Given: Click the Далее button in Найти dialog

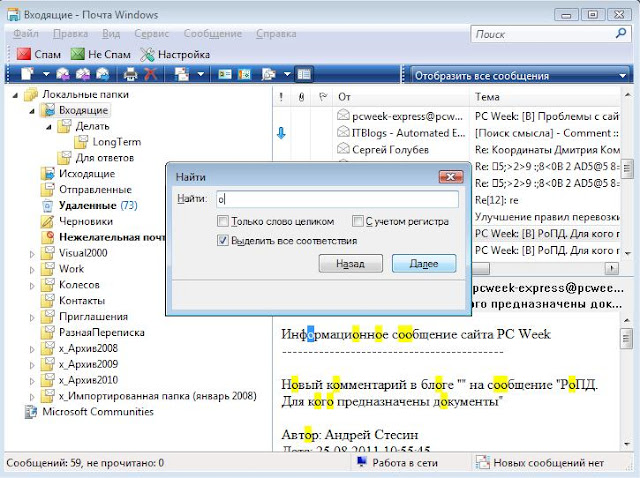Looking at the screenshot, I should click(x=424, y=263).
